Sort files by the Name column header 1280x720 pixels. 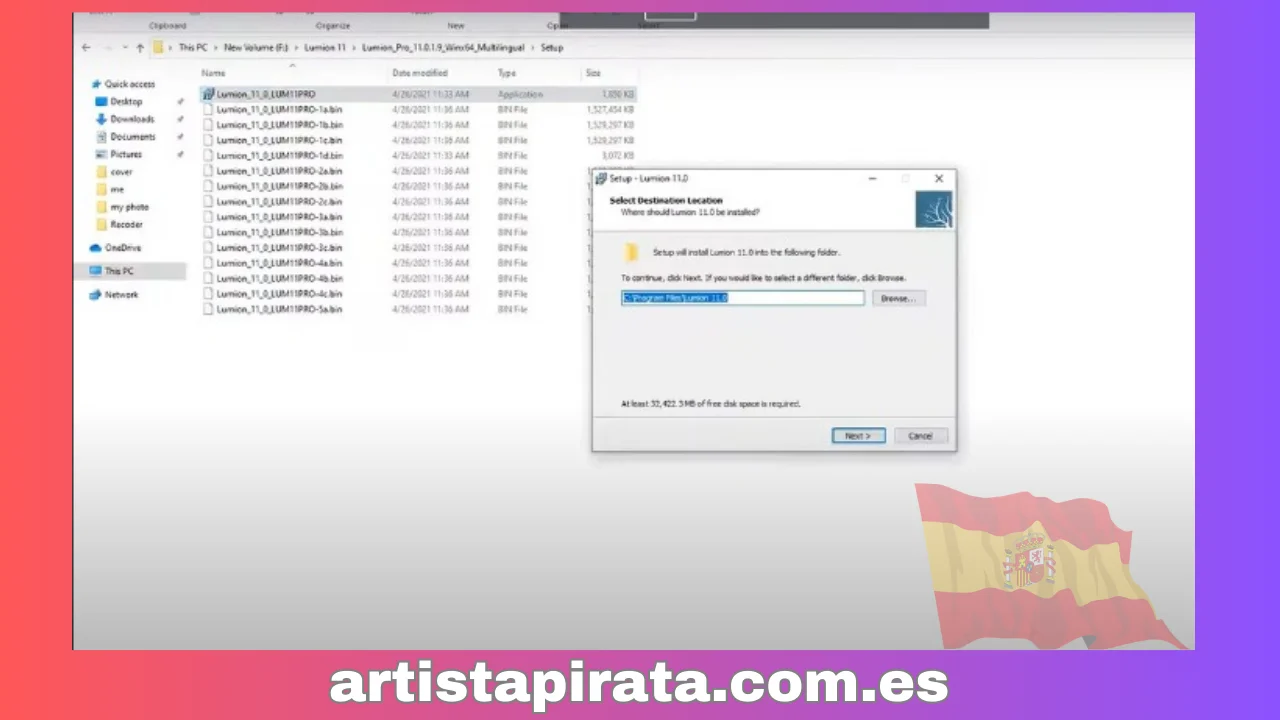212,73
